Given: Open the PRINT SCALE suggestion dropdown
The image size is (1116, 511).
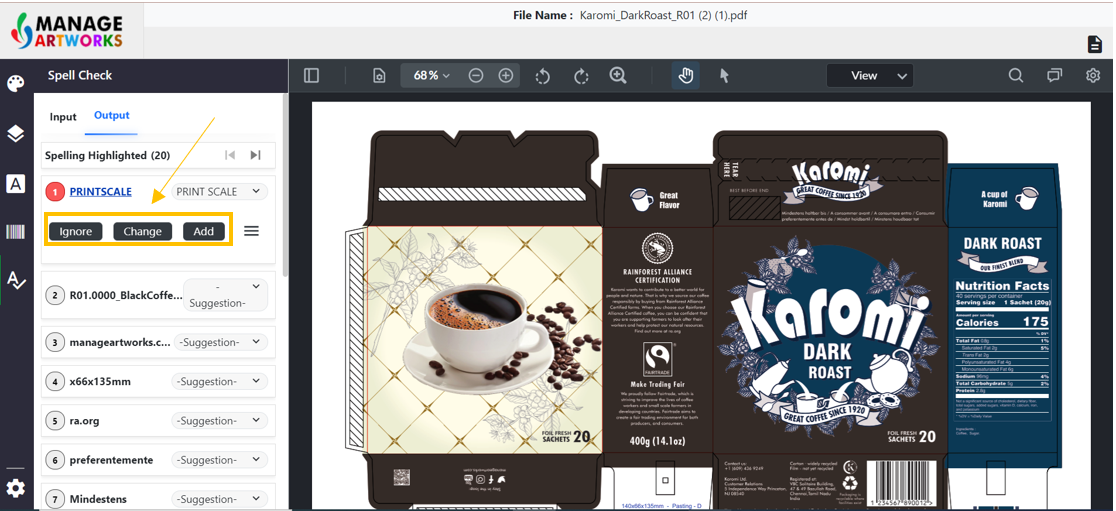Looking at the screenshot, I should tap(219, 191).
